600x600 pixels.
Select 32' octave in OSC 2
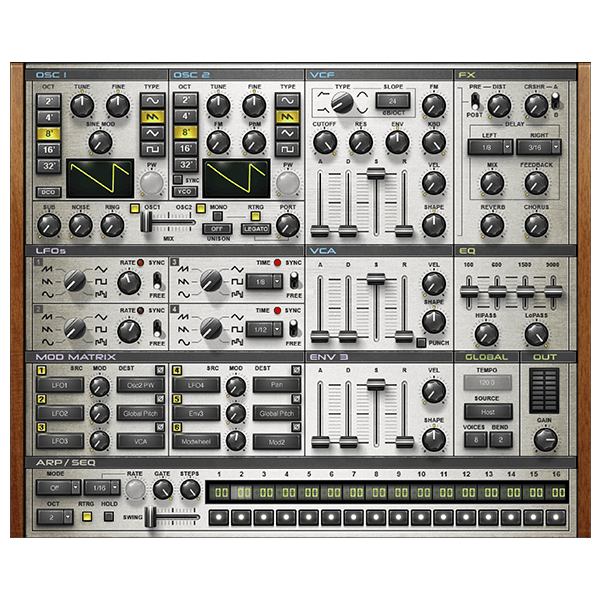tap(186, 165)
